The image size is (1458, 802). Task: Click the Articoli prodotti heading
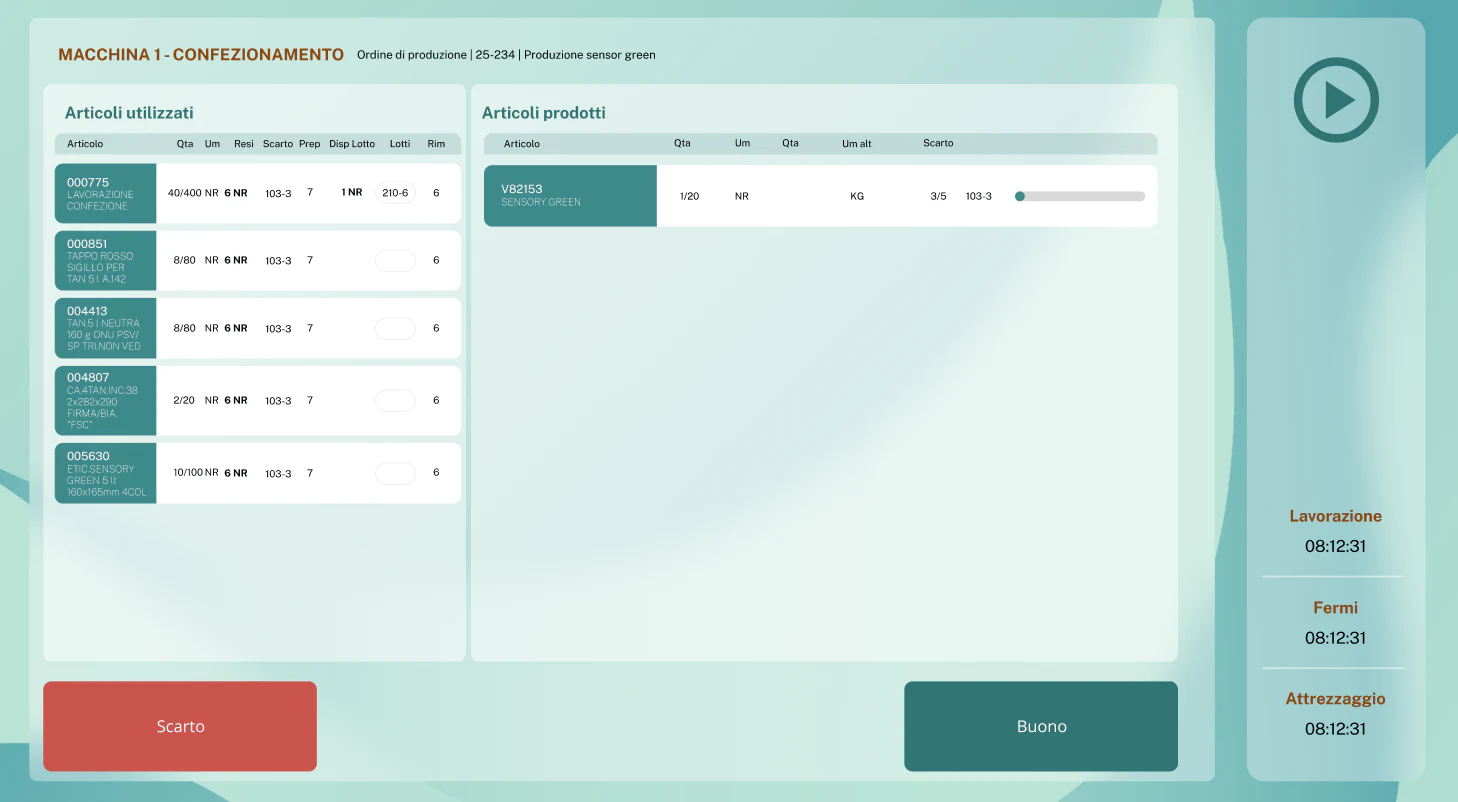click(x=544, y=113)
